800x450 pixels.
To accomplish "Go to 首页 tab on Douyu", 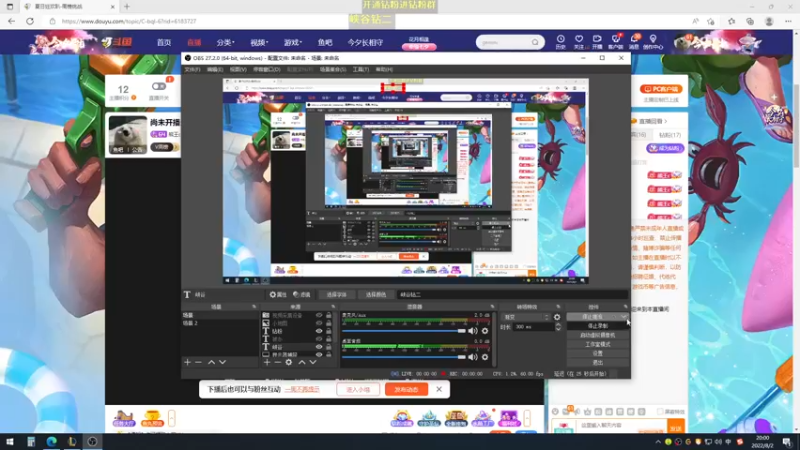I will click(164, 42).
